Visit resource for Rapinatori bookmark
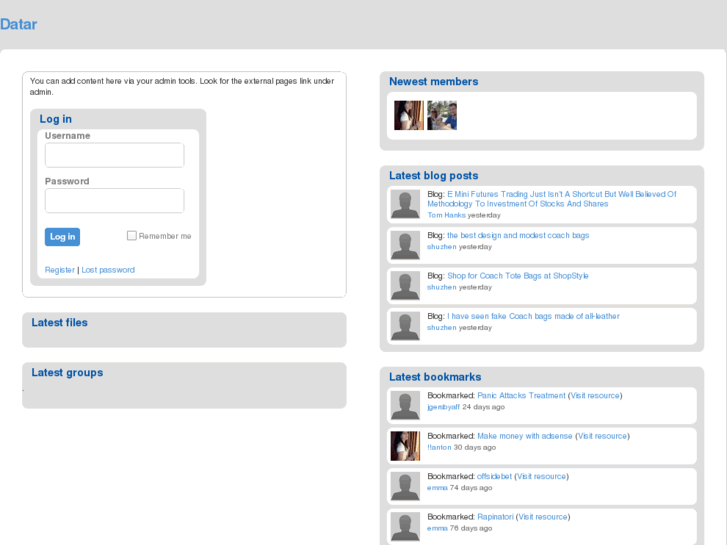727x545 pixels. tap(543, 516)
